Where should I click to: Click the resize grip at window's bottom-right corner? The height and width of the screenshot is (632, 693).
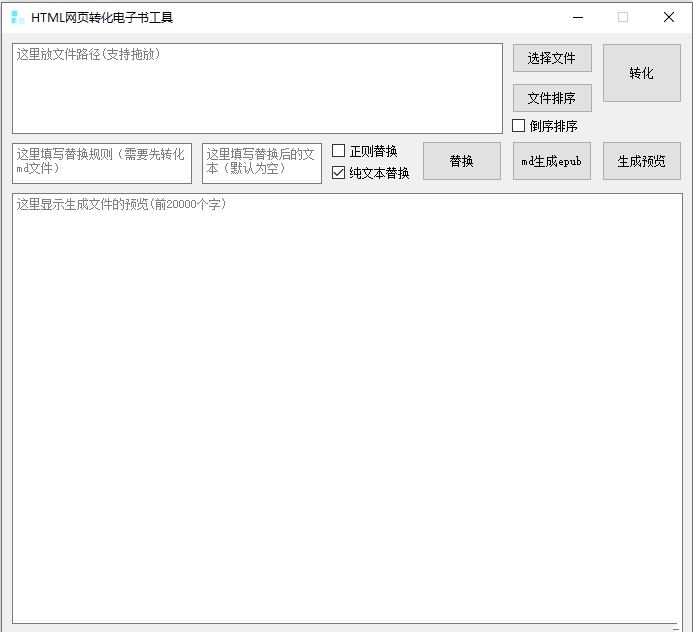click(686, 626)
